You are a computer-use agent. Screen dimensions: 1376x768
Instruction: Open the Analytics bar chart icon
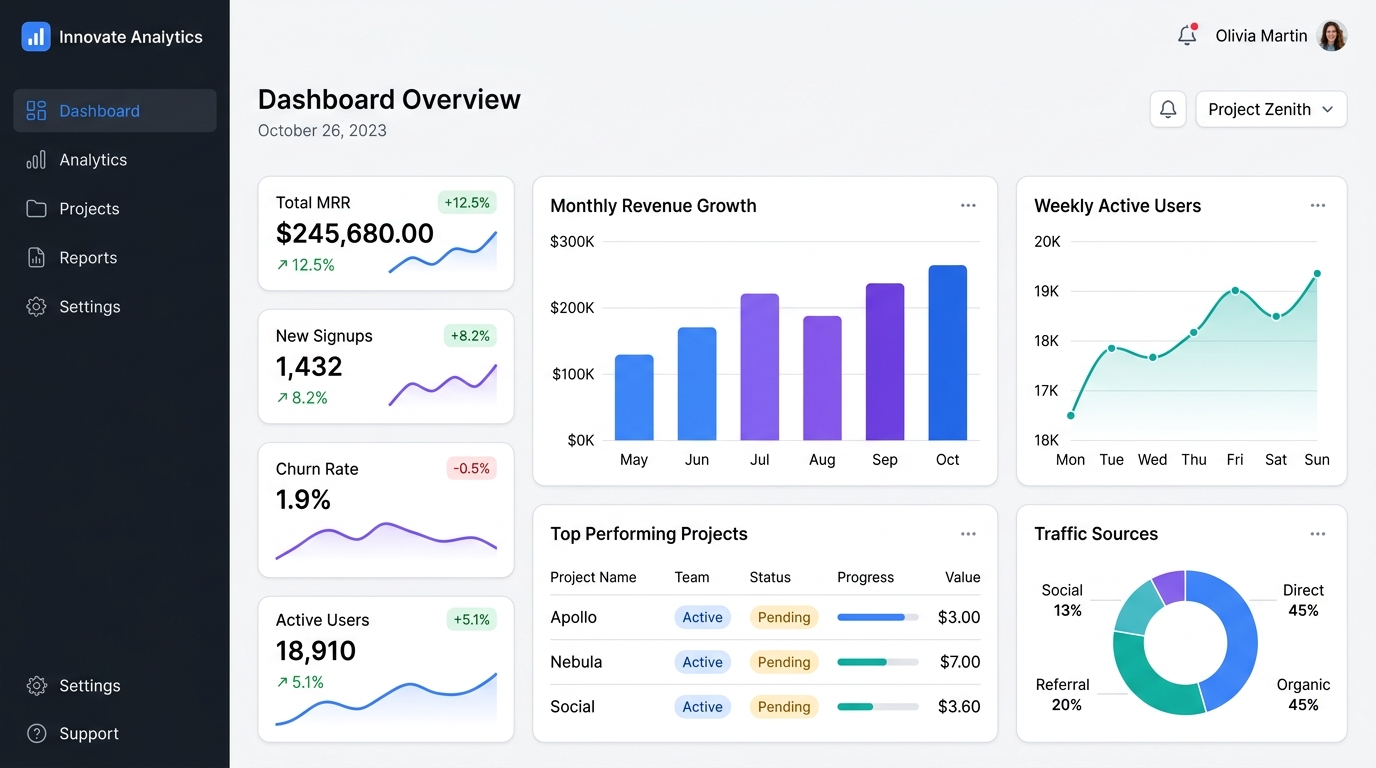(36, 160)
